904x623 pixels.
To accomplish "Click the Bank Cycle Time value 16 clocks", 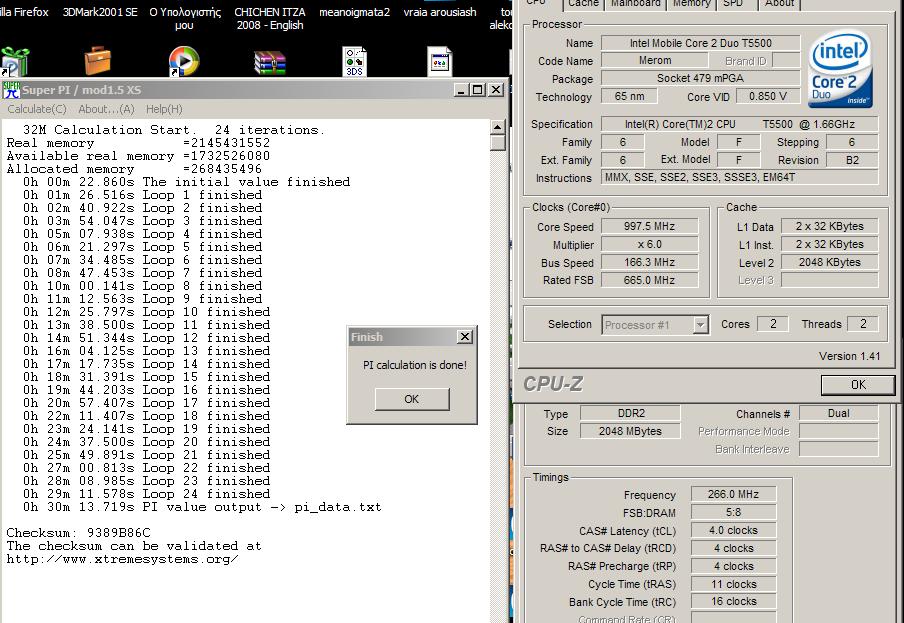I will pos(733,601).
